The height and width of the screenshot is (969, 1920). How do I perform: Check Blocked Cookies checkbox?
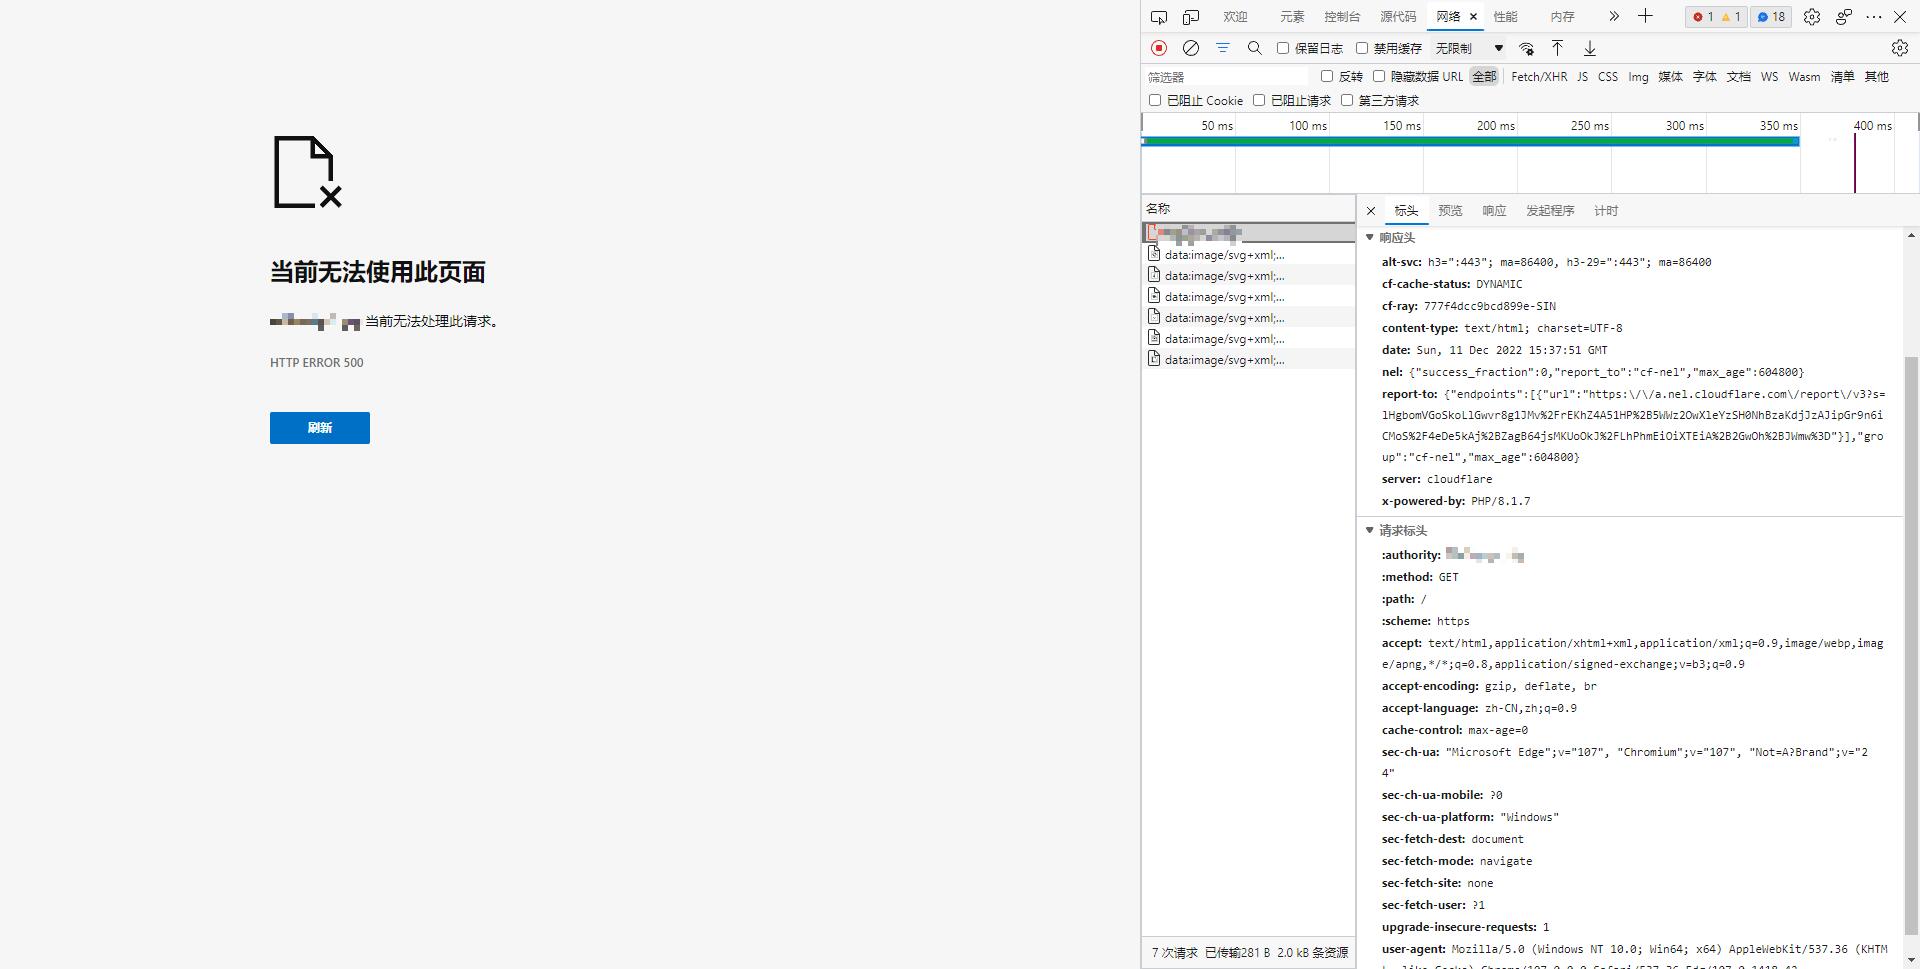pos(1155,100)
